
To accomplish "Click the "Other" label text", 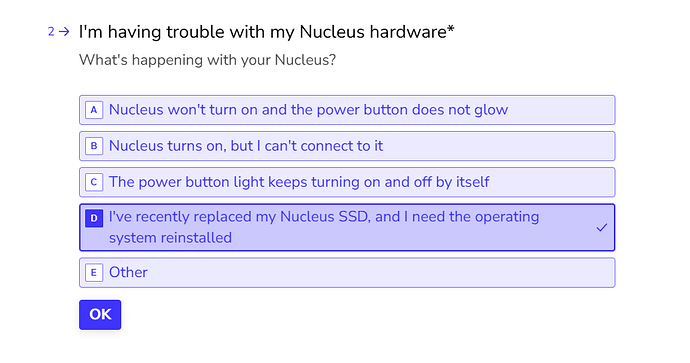I will tap(128, 272).
